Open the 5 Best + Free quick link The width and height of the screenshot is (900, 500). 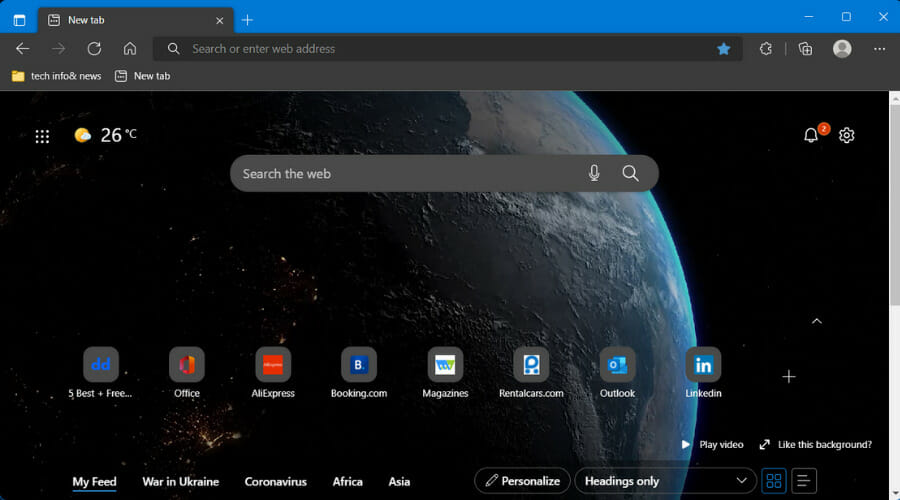pos(100,373)
